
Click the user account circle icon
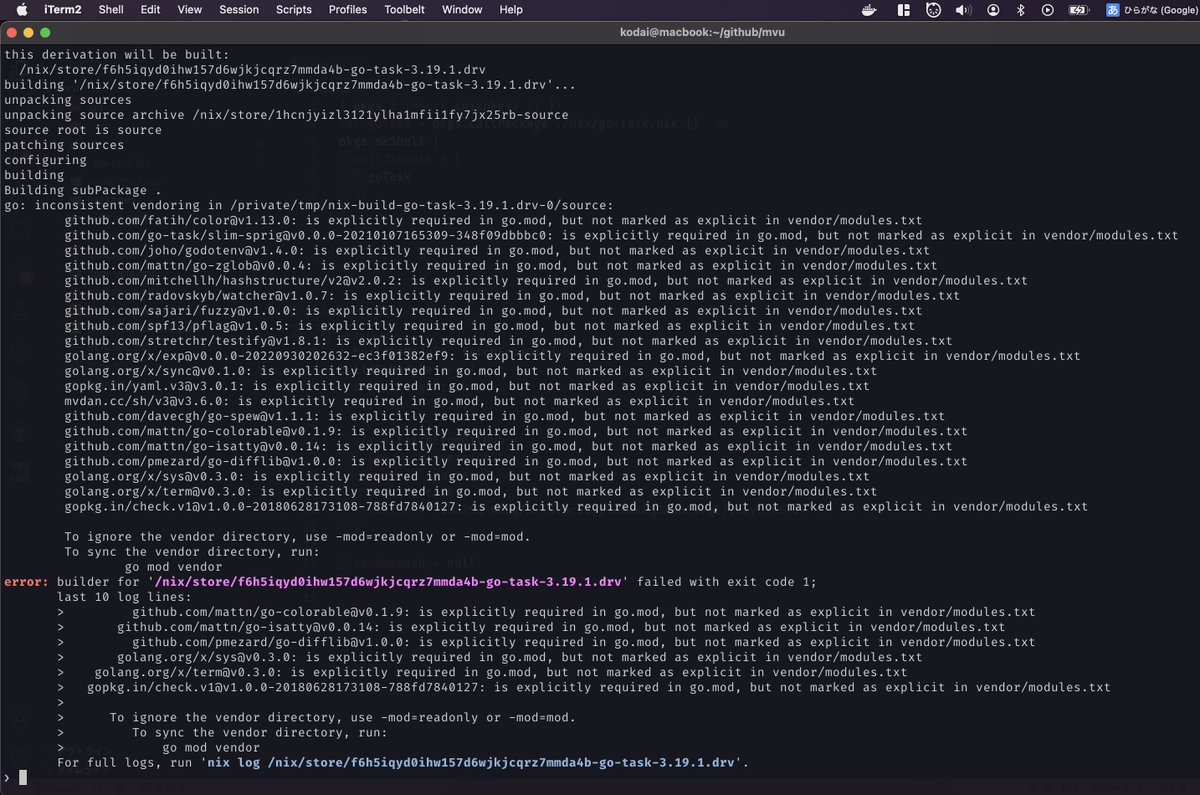[993, 10]
